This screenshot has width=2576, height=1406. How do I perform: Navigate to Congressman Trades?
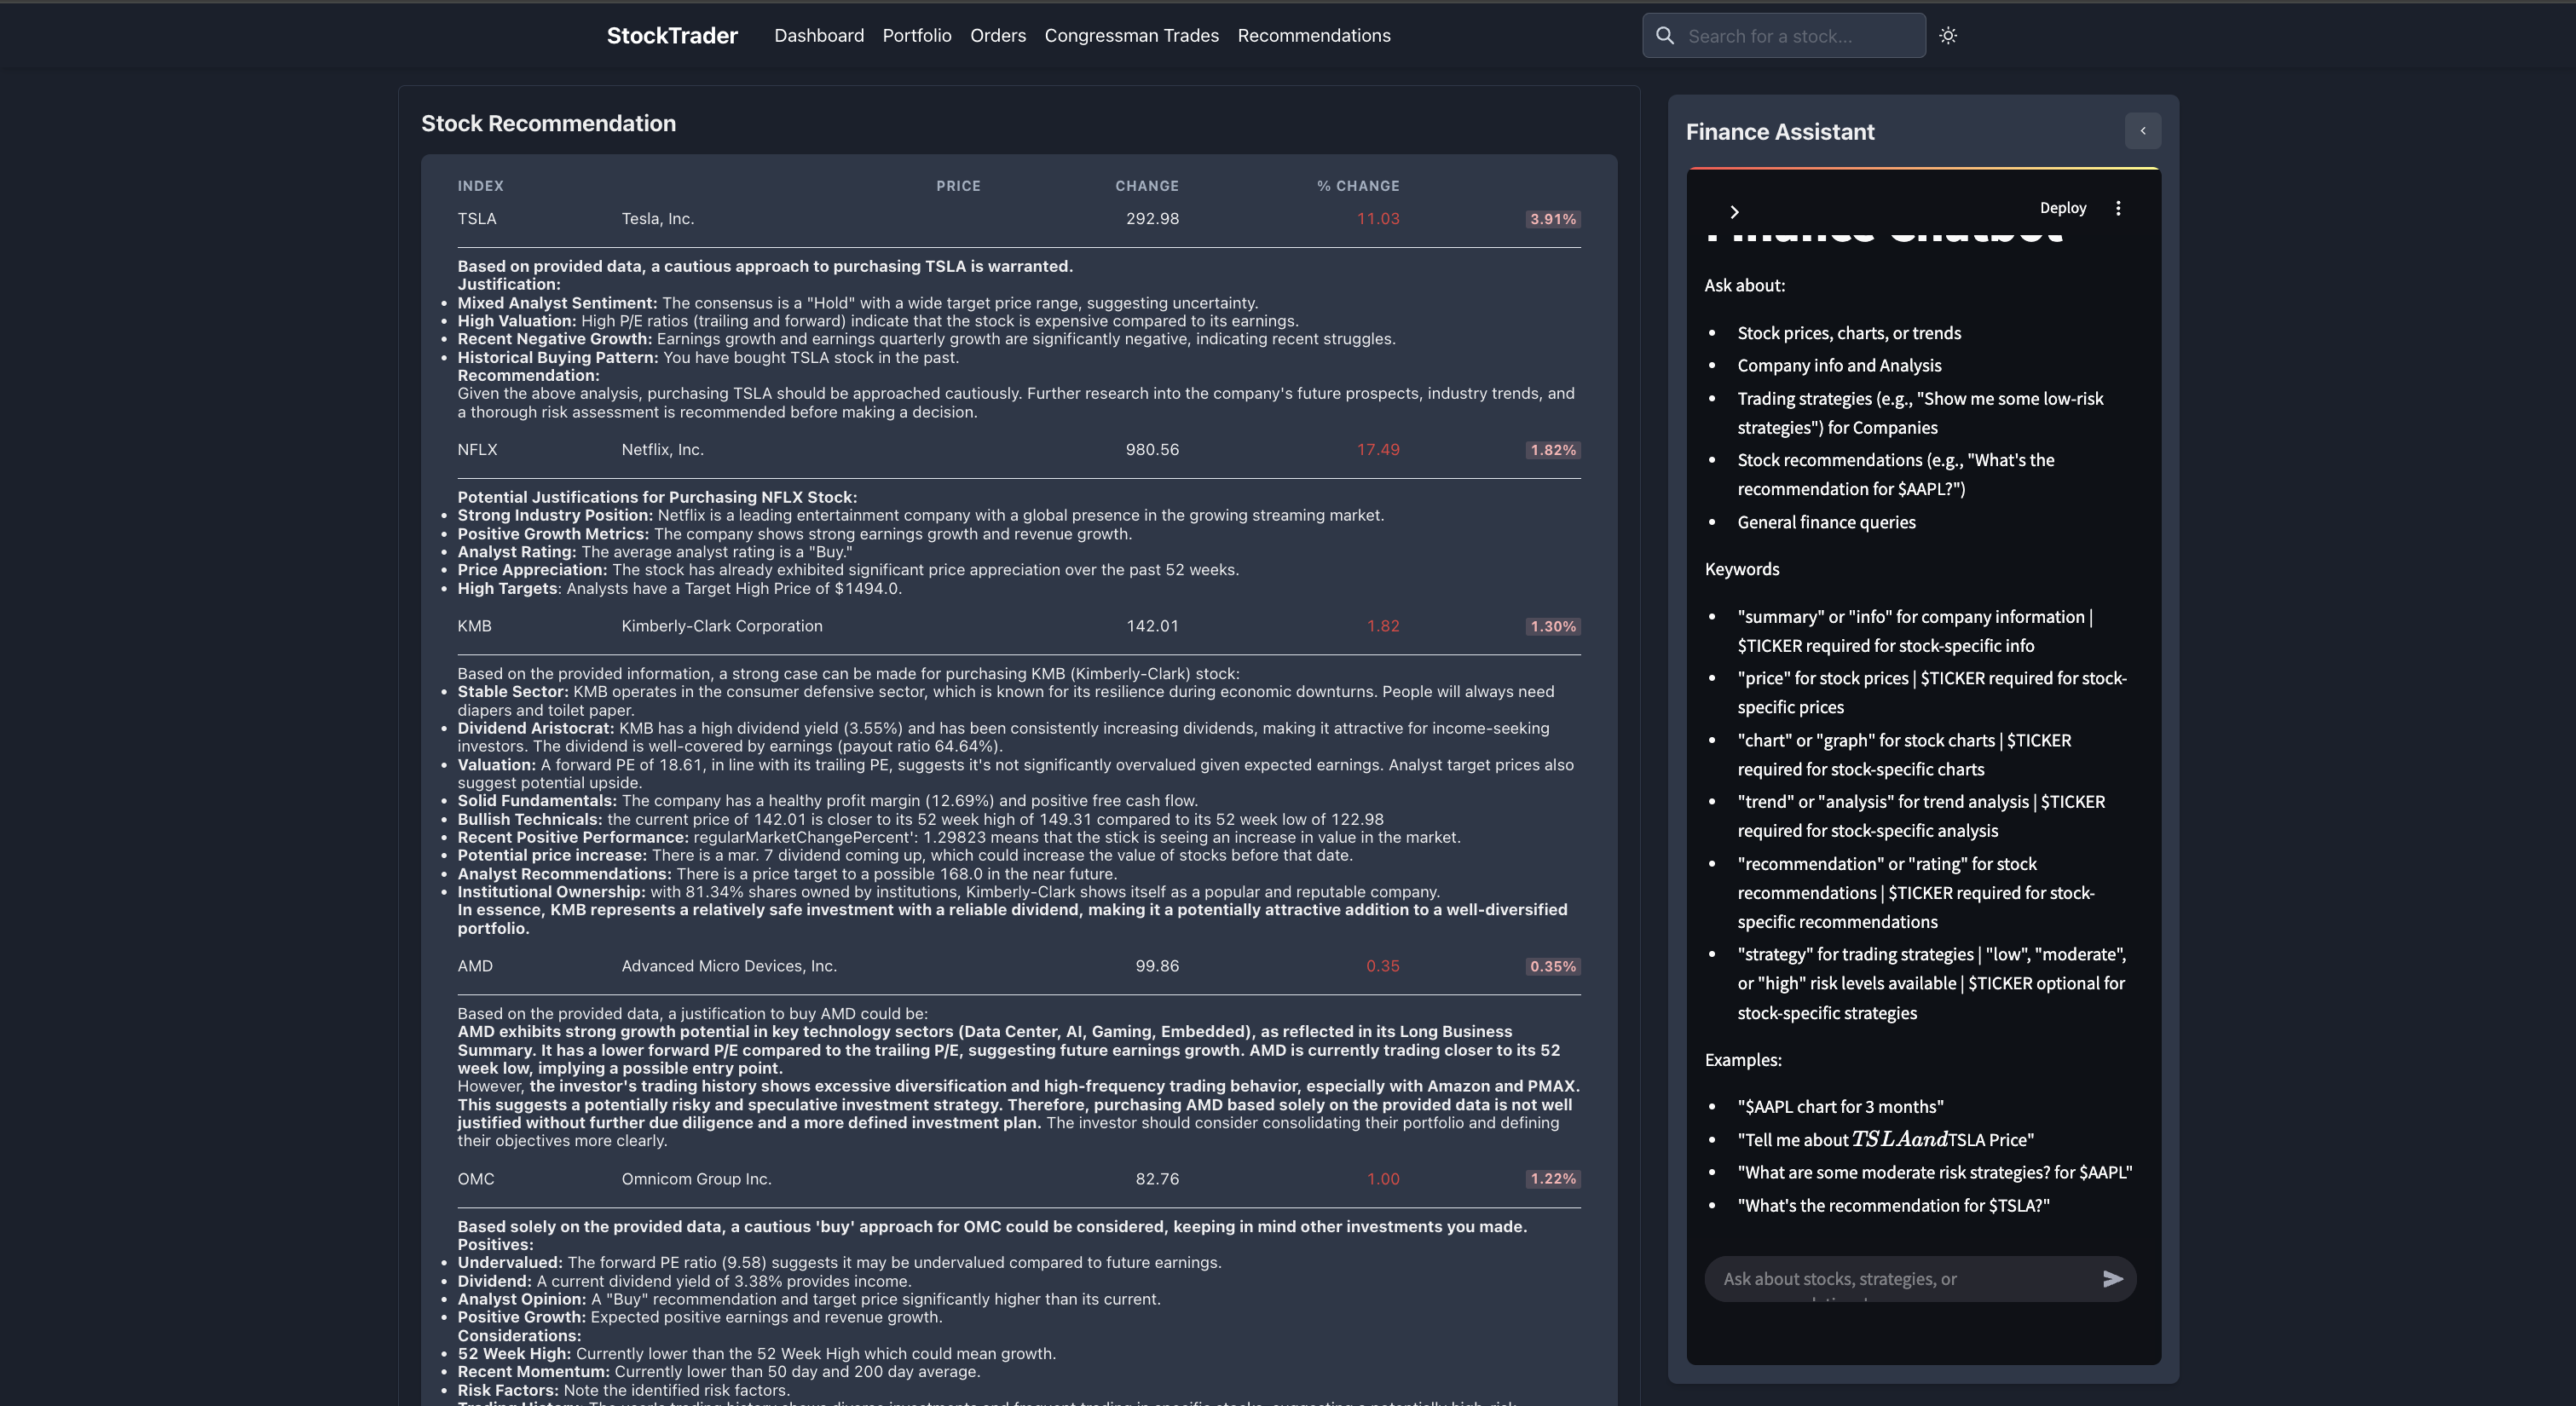pos(1131,36)
